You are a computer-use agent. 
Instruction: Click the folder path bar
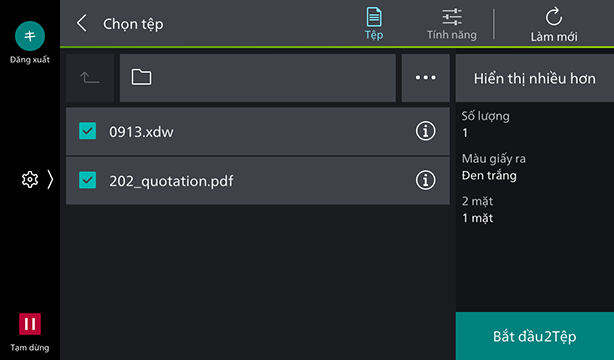(258, 78)
